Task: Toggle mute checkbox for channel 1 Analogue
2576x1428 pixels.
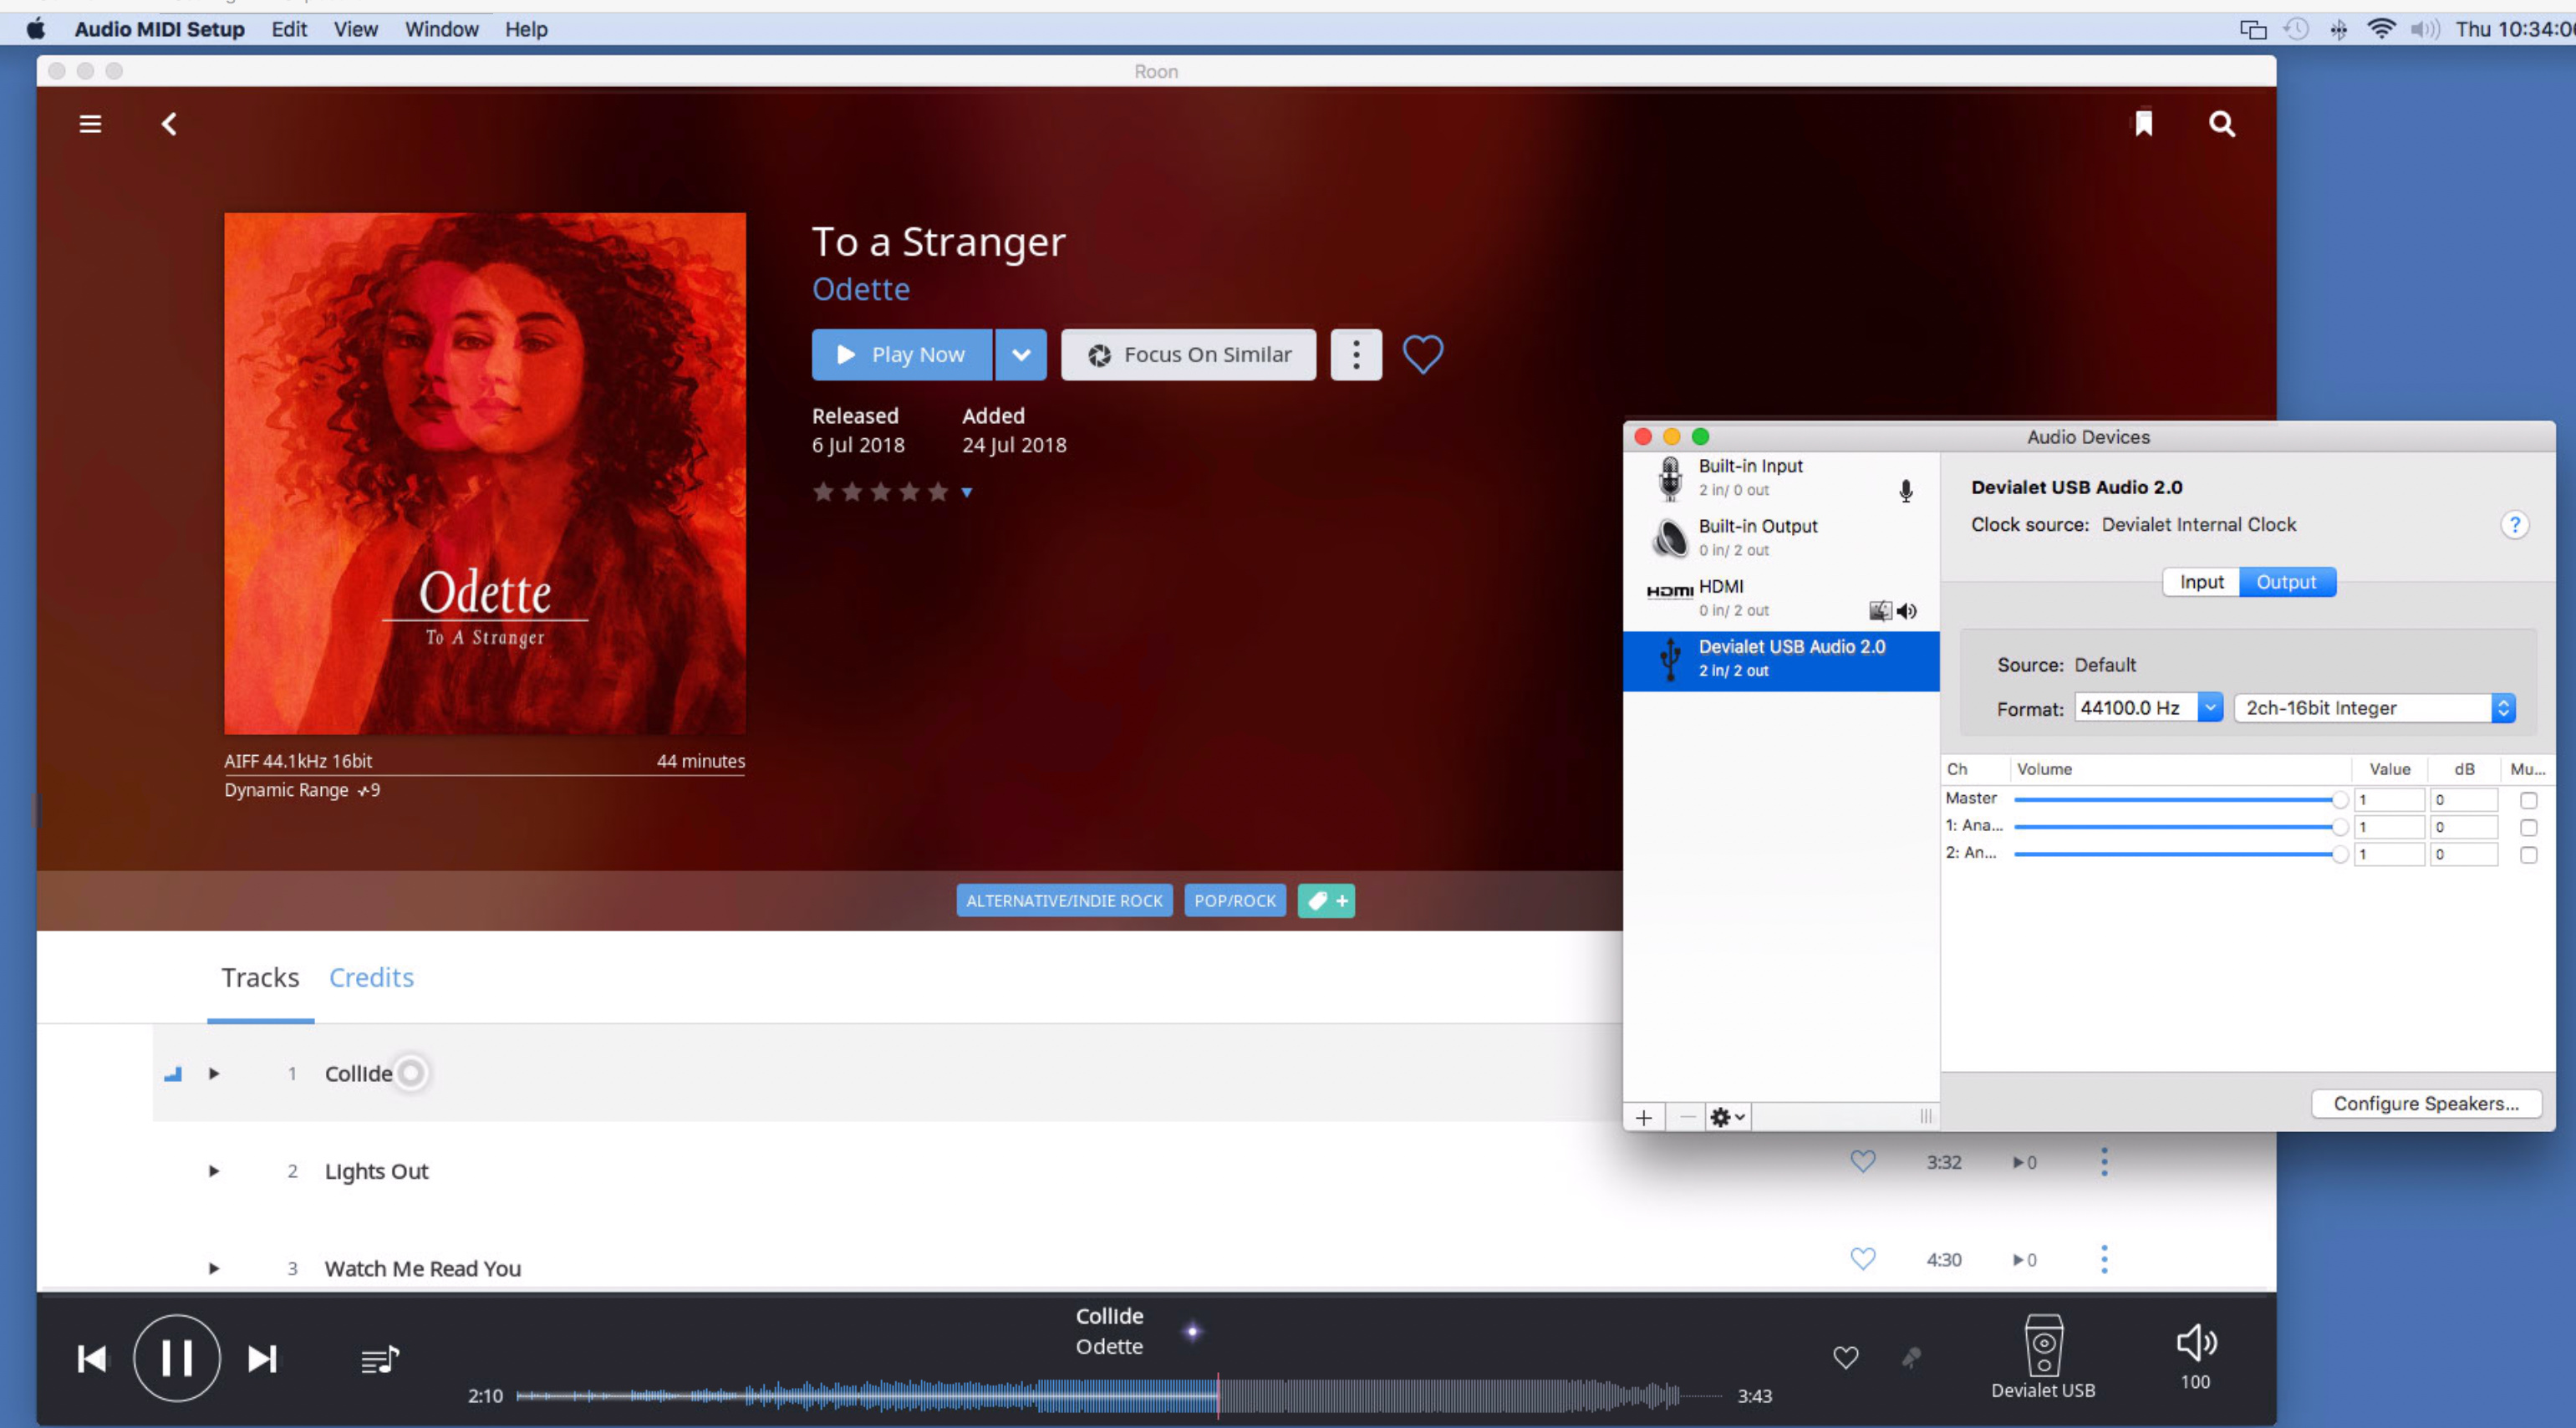Action: pos(2528,827)
